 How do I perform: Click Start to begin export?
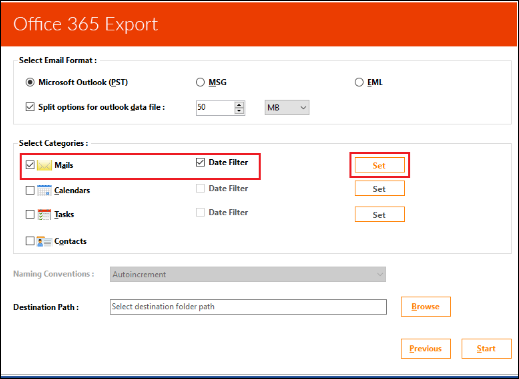[486, 349]
